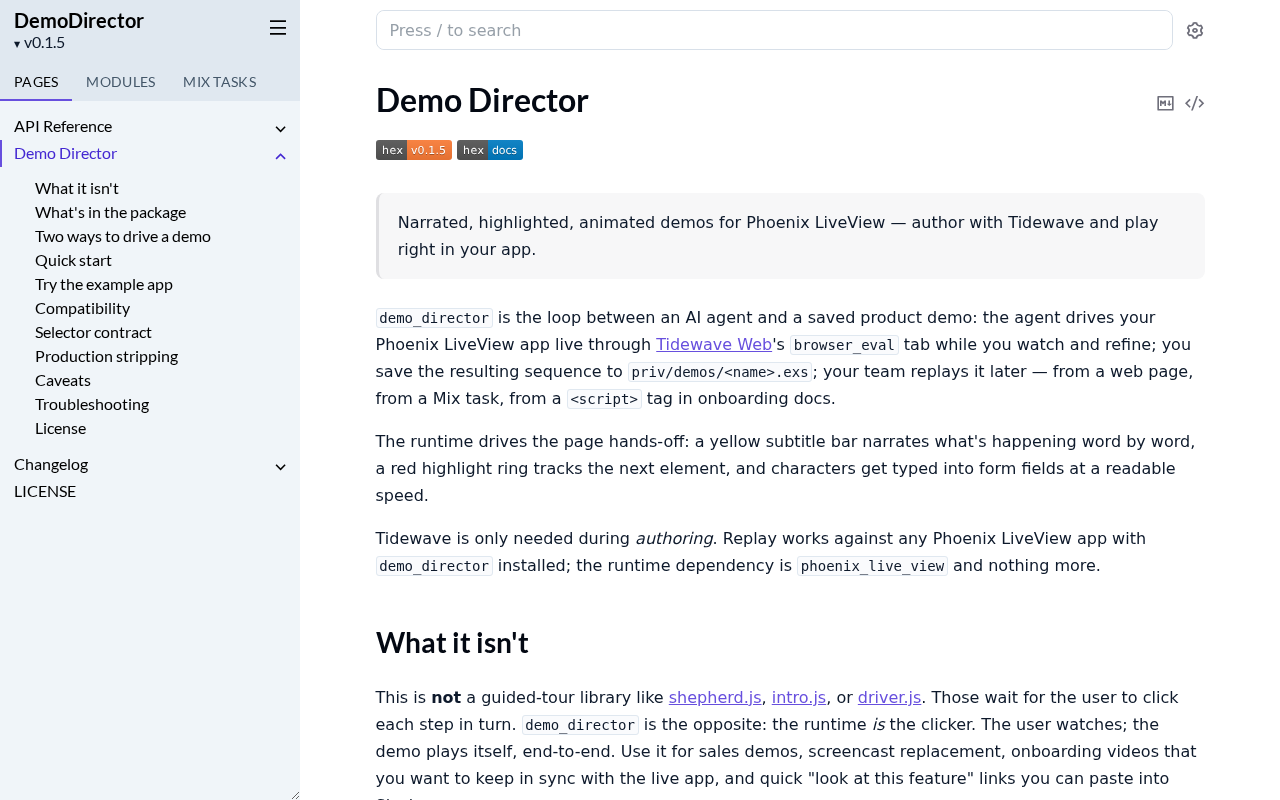Screen dimensions: 1280x800
Task: Click the italic word authoring
Action: coord(674,538)
